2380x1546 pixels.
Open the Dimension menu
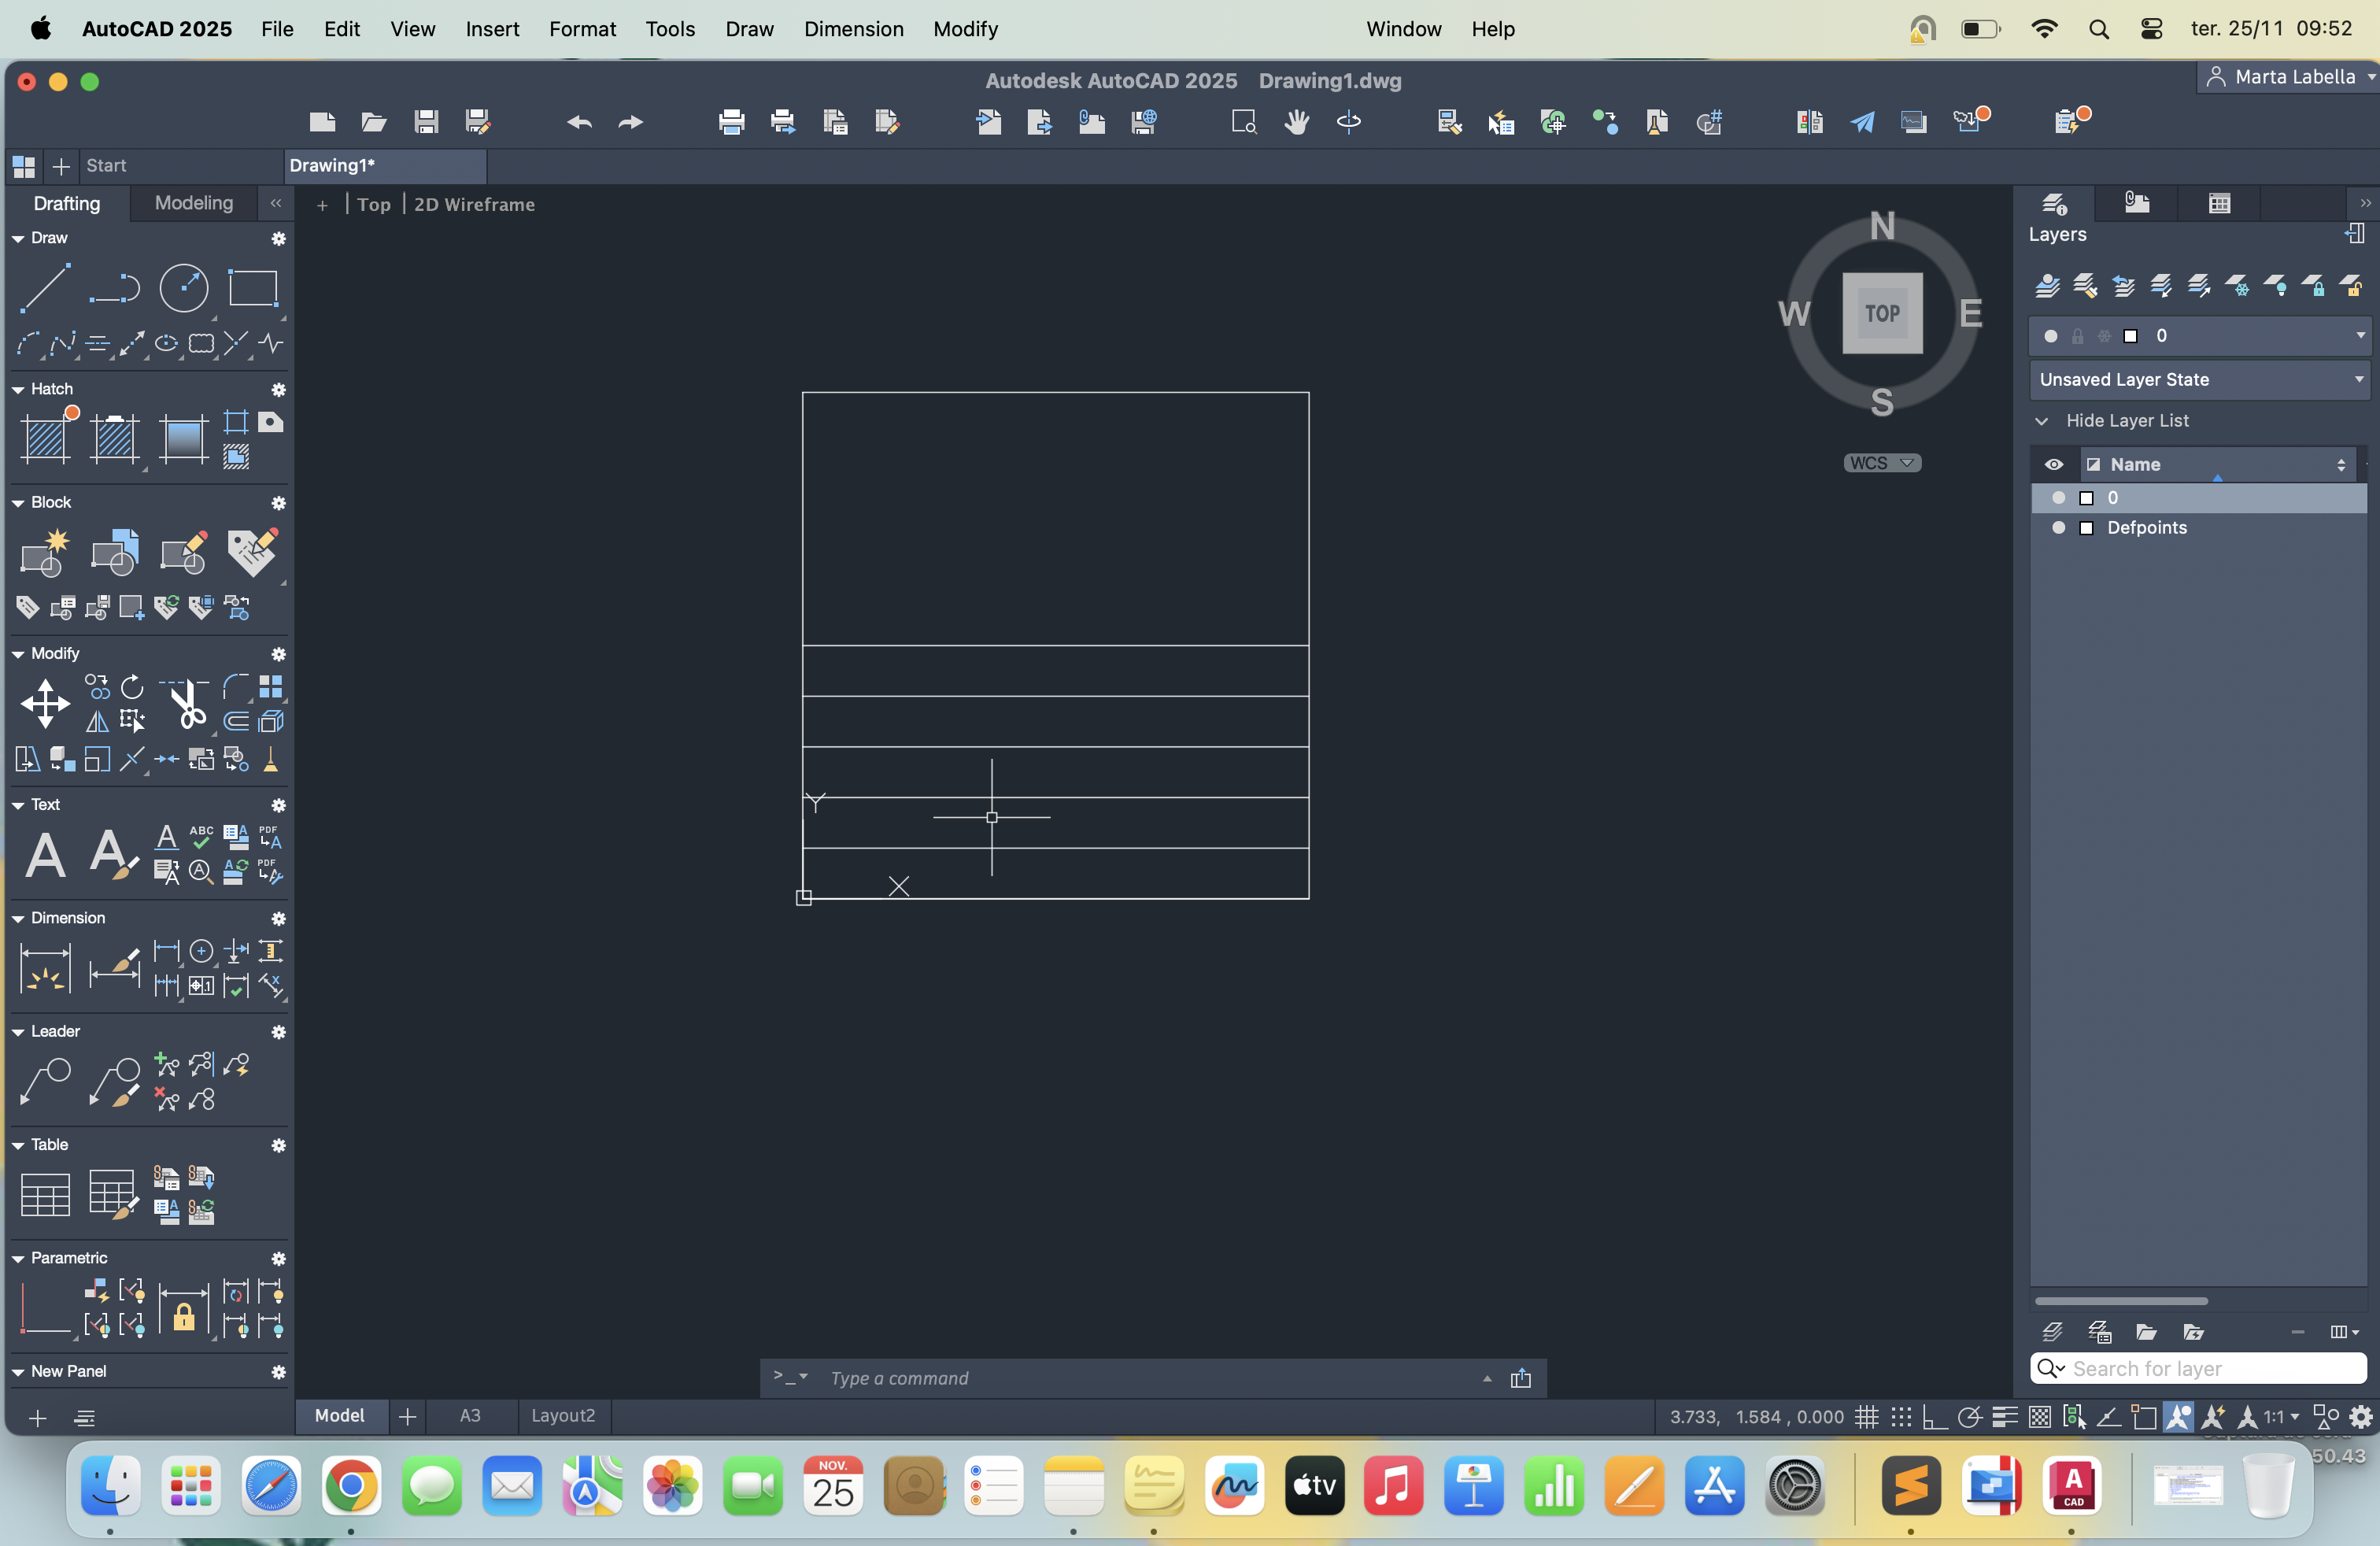pyautogui.click(x=853, y=29)
